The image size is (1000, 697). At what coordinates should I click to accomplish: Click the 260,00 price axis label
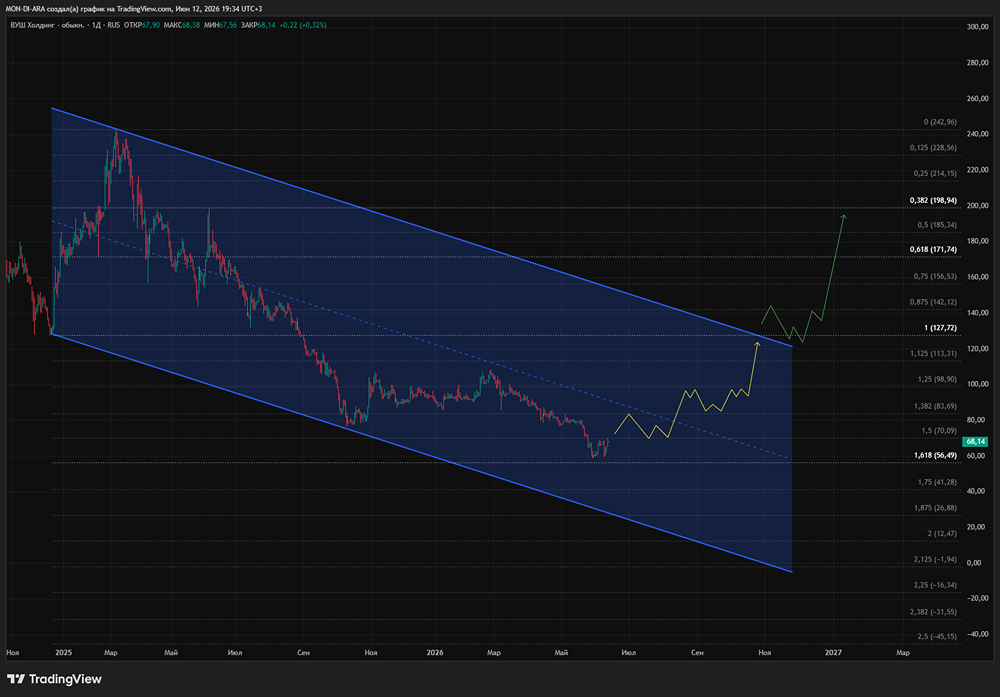(x=978, y=98)
